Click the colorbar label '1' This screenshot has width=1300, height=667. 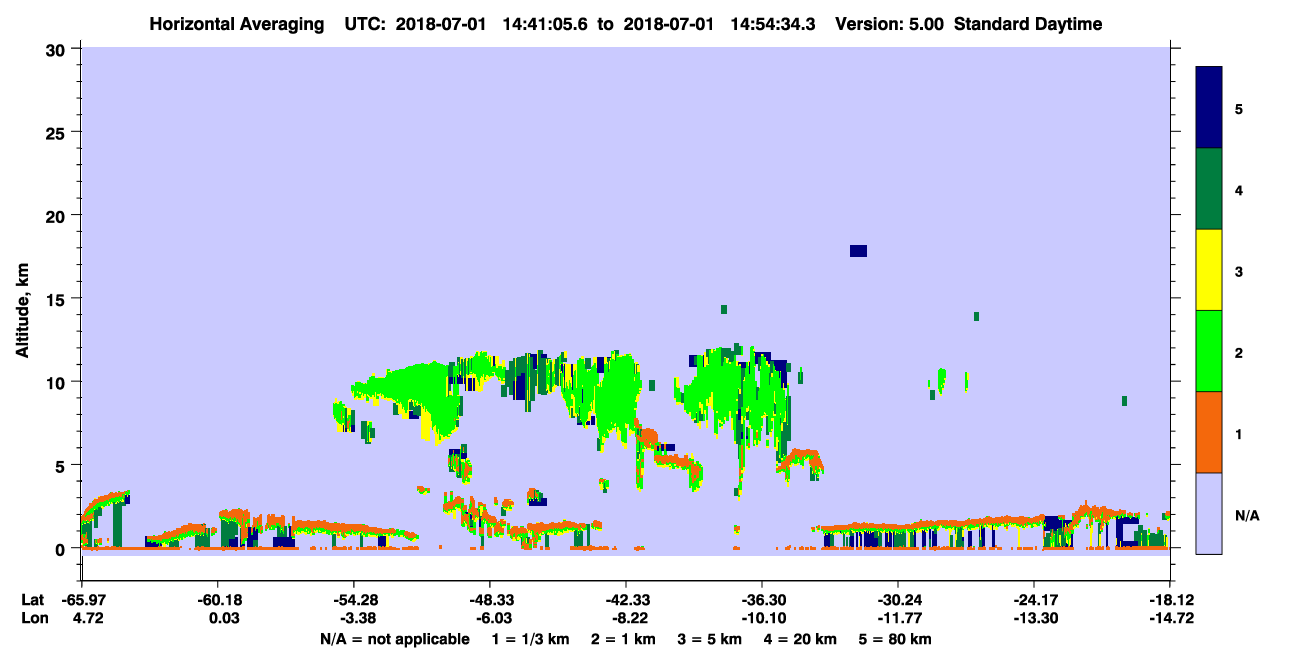tap(1238, 433)
